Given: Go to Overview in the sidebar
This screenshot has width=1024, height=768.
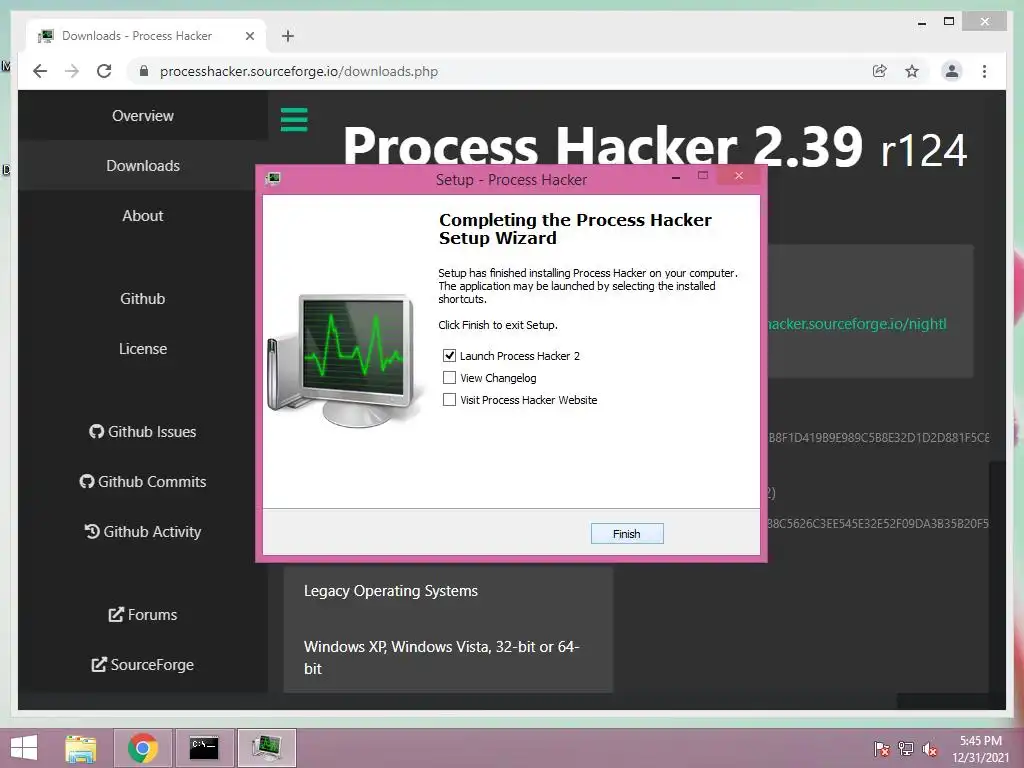Looking at the screenshot, I should click(142, 116).
